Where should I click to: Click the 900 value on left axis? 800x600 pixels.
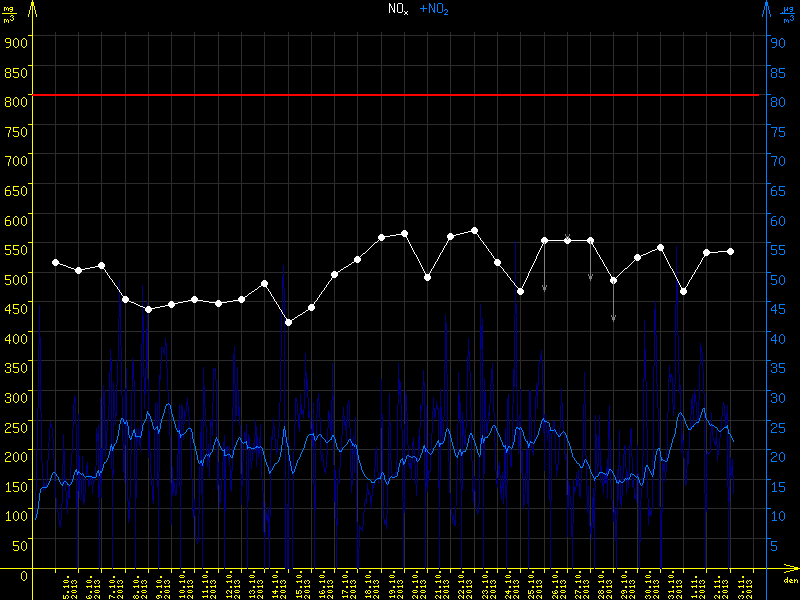[x=14, y=41]
